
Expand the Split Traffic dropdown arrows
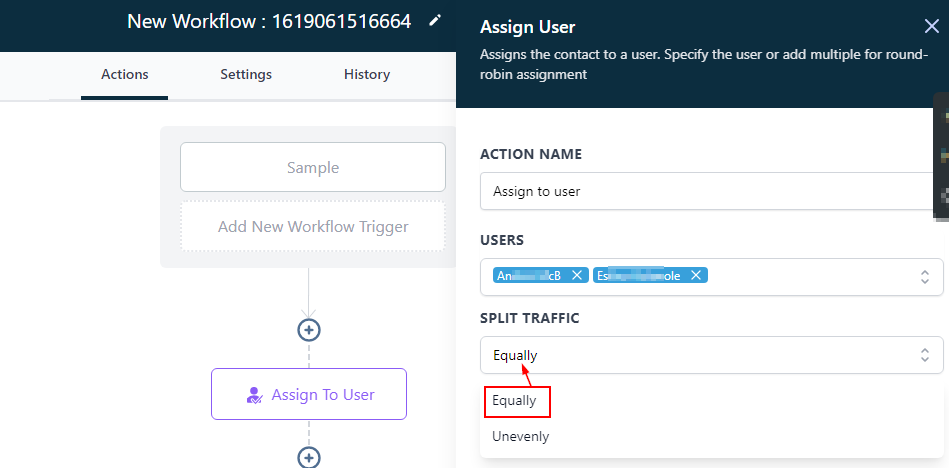point(924,354)
